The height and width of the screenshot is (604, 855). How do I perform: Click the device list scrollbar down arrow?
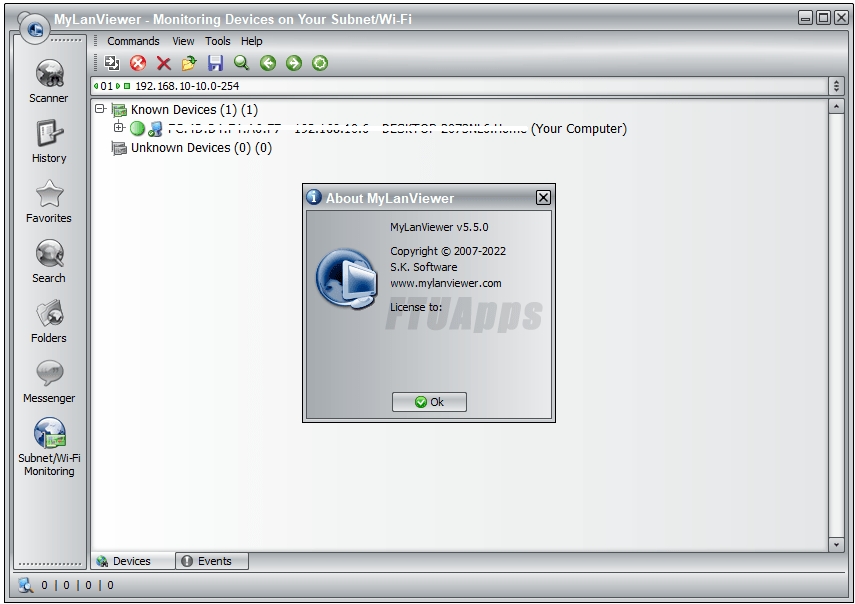[x=836, y=544]
